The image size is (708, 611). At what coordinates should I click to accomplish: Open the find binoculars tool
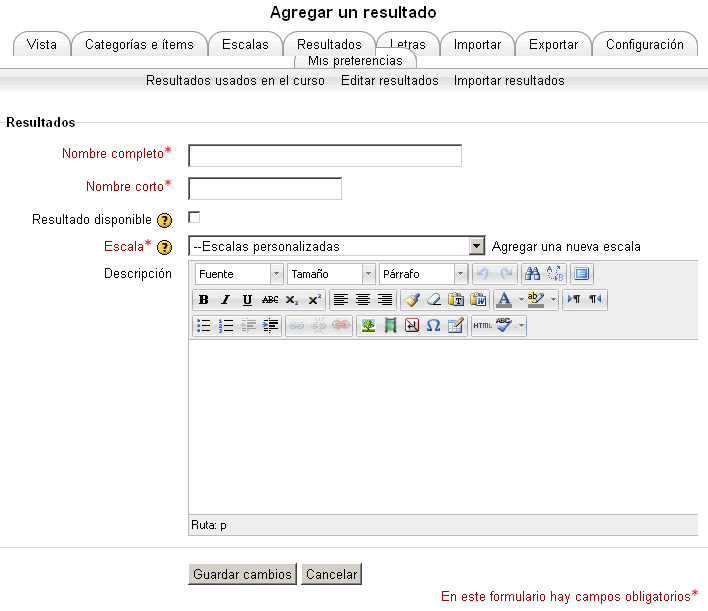point(533,274)
